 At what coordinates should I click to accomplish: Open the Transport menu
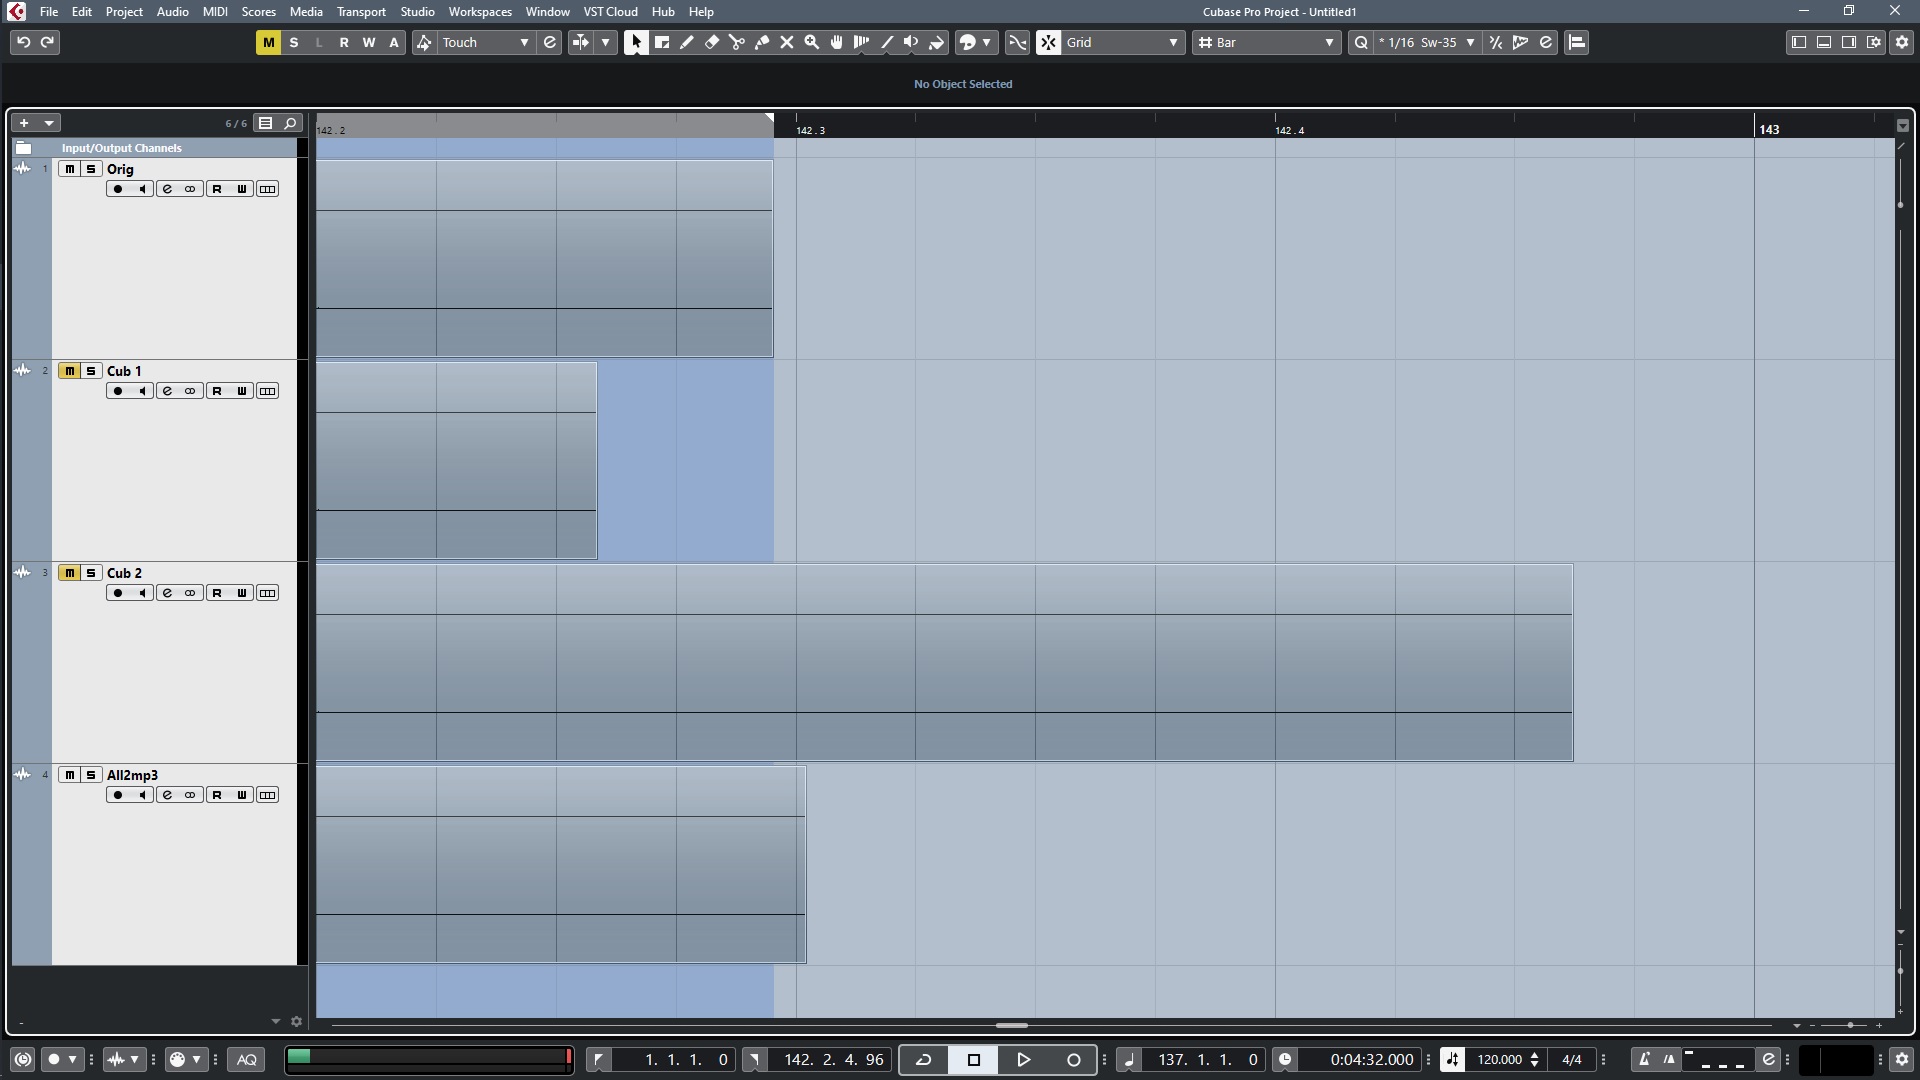(361, 12)
